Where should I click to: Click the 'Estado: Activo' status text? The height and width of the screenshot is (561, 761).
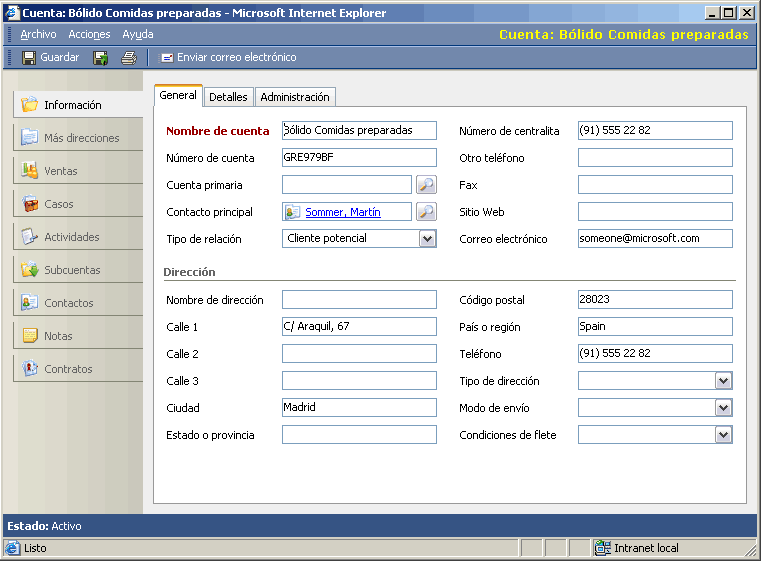44,526
